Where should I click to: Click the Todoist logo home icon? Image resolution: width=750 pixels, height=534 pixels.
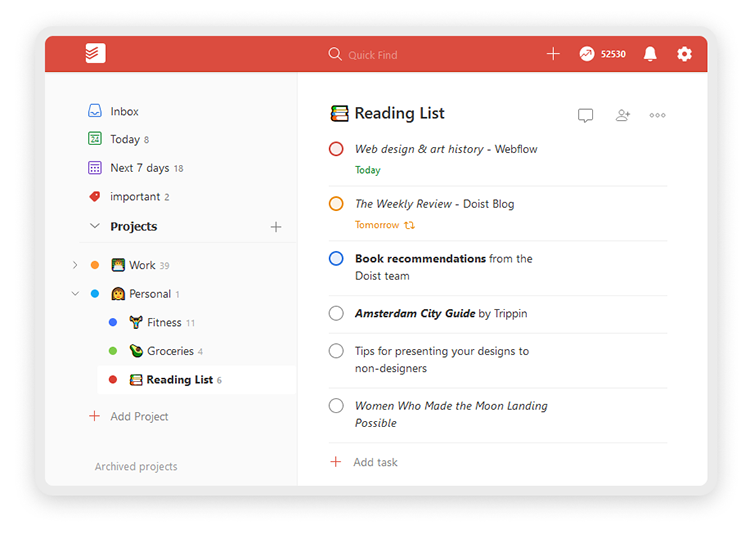[95, 53]
